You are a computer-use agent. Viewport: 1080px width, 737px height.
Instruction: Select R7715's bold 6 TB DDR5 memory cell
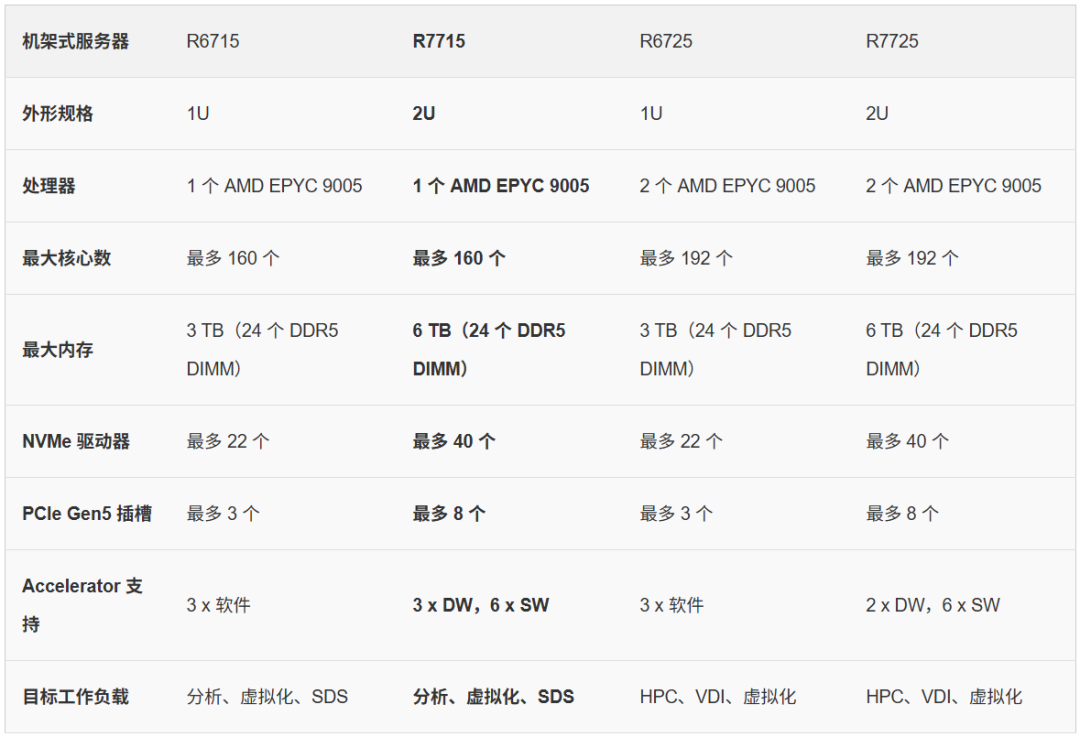pyautogui.click(x=489, y=350)
